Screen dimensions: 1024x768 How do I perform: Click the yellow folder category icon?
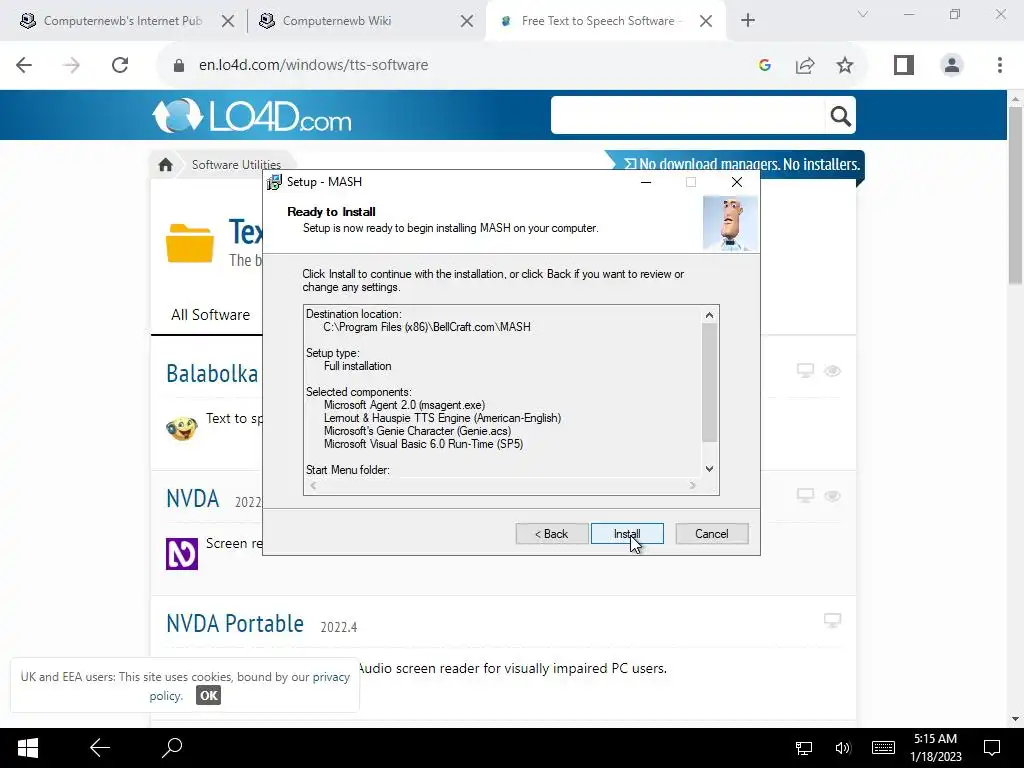click(189, 243)
